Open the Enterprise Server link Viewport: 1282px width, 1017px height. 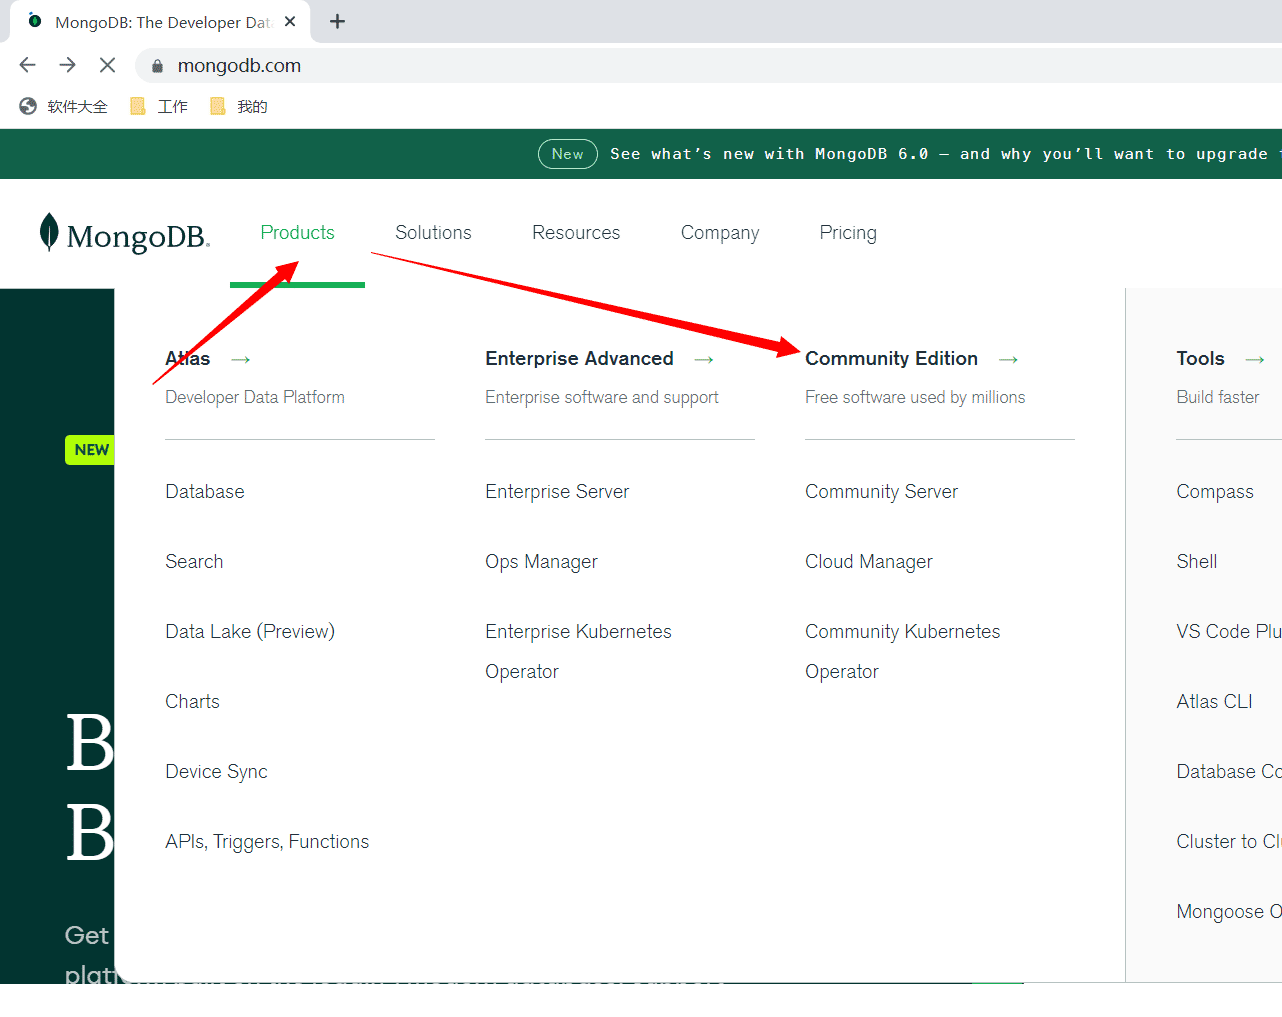pyautogui.click(x=557, y=491)
